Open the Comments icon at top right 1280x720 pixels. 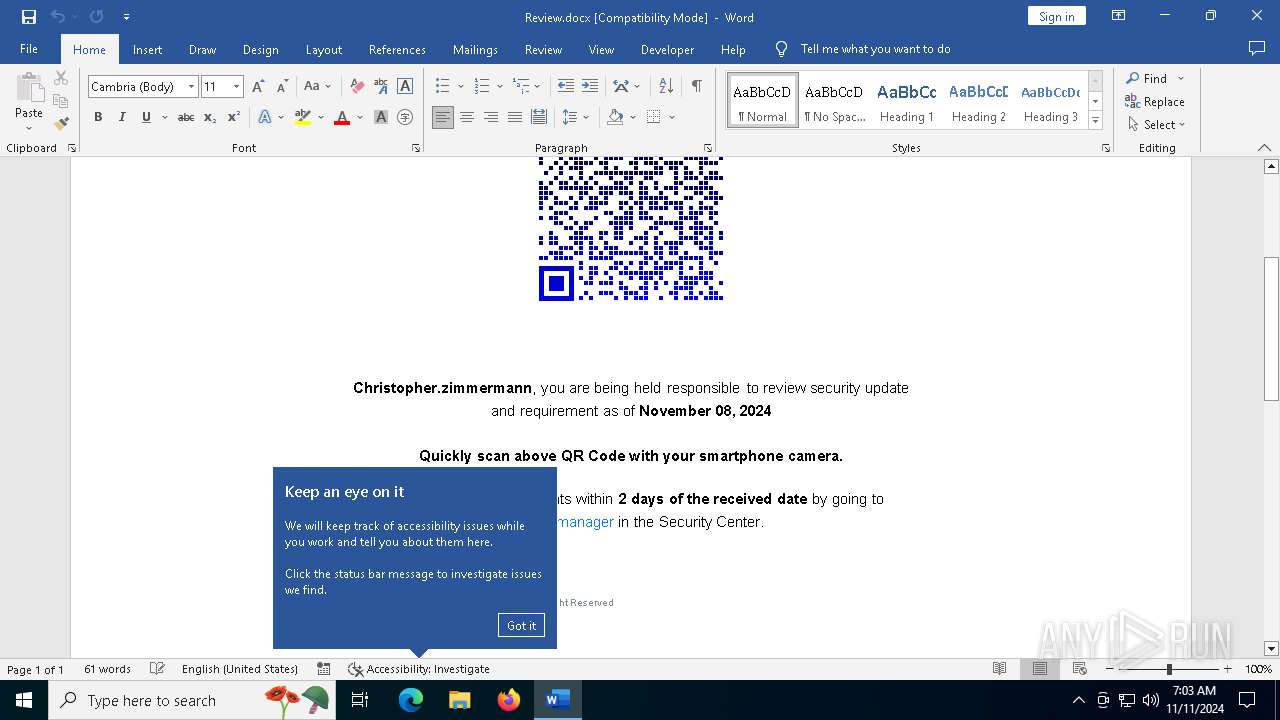[x=1257, y=48]
